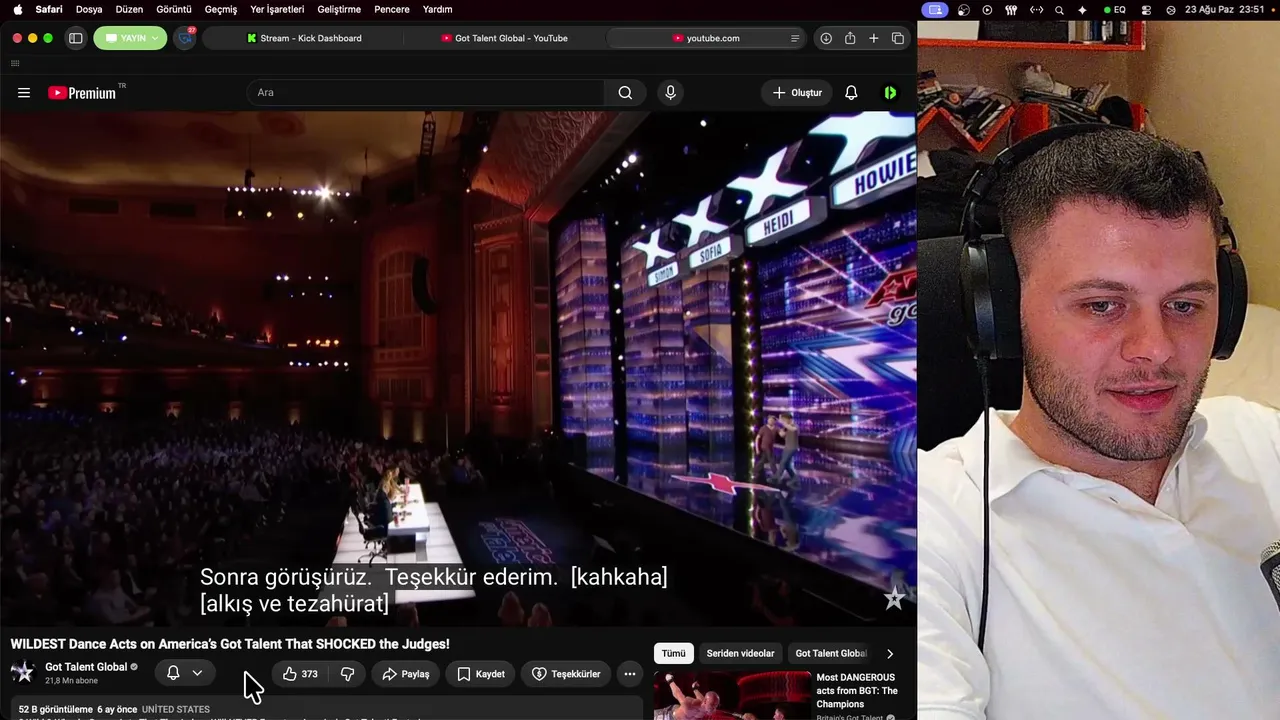The image size is (1280, 720).
Task: Open the Düzen menu
Action: [129, 9]
